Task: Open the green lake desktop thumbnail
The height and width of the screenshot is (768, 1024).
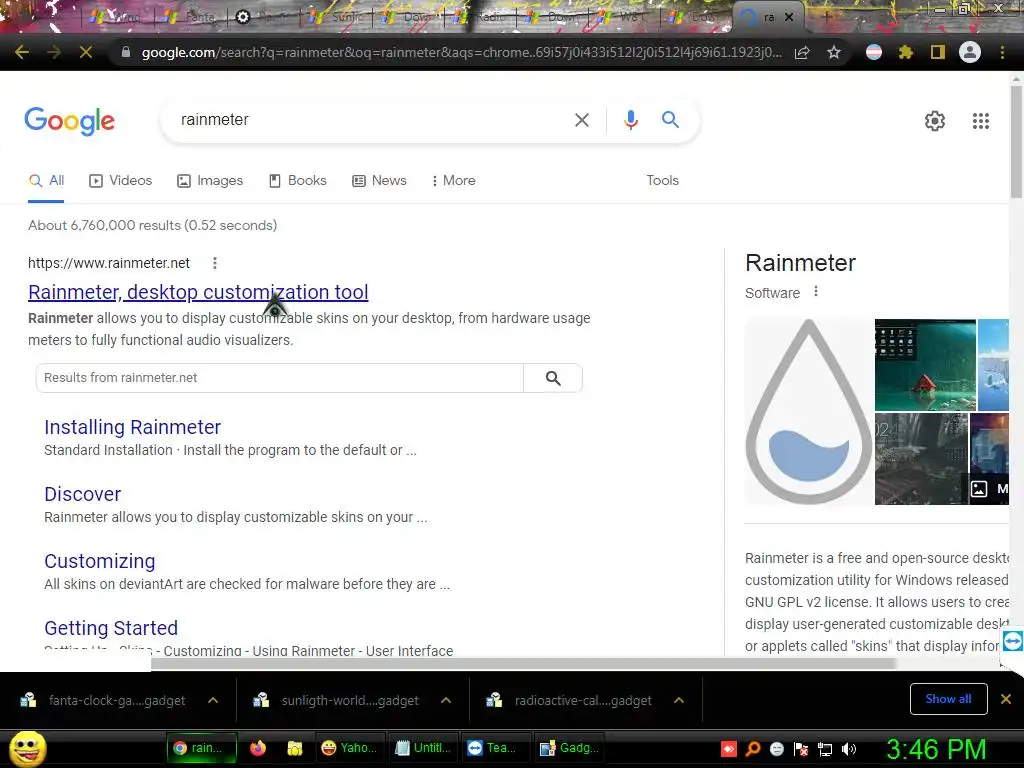Action: 925,364
